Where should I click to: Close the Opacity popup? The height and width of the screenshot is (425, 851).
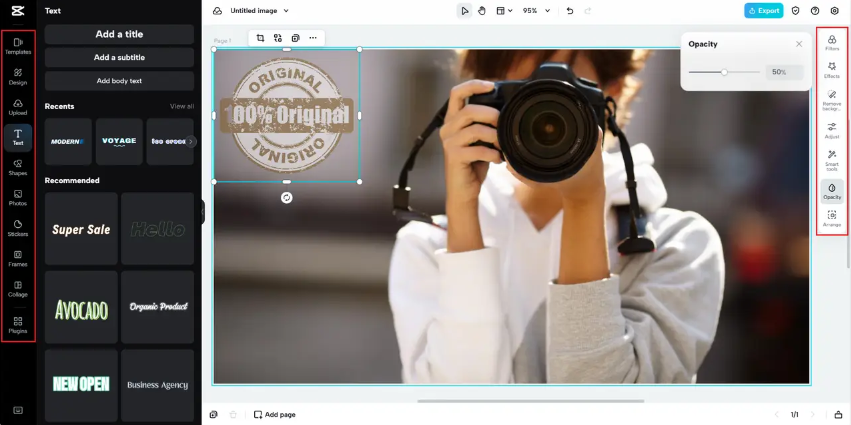[x=799, y=44]
